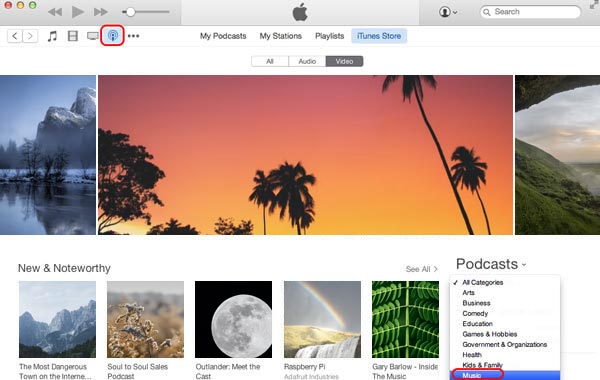The width and height of the screenshot is (600, 380).
Task: Select the Arts category
Action: 505,293
